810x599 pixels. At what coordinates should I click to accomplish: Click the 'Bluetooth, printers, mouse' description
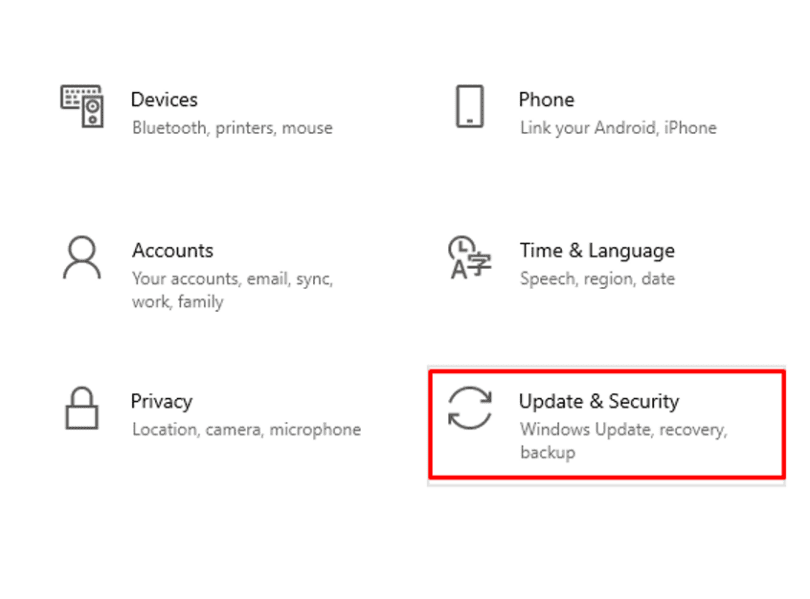[x=232, y=128]
